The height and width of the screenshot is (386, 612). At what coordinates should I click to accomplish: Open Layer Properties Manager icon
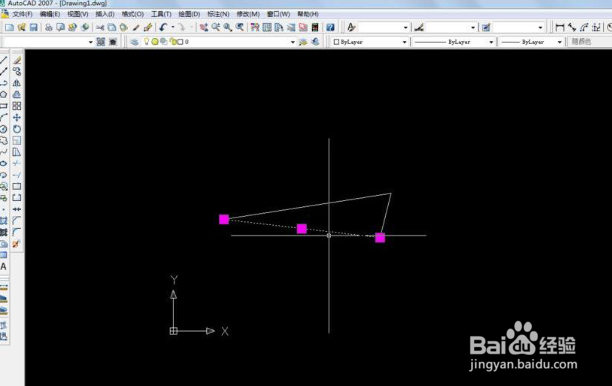(135, 42)
